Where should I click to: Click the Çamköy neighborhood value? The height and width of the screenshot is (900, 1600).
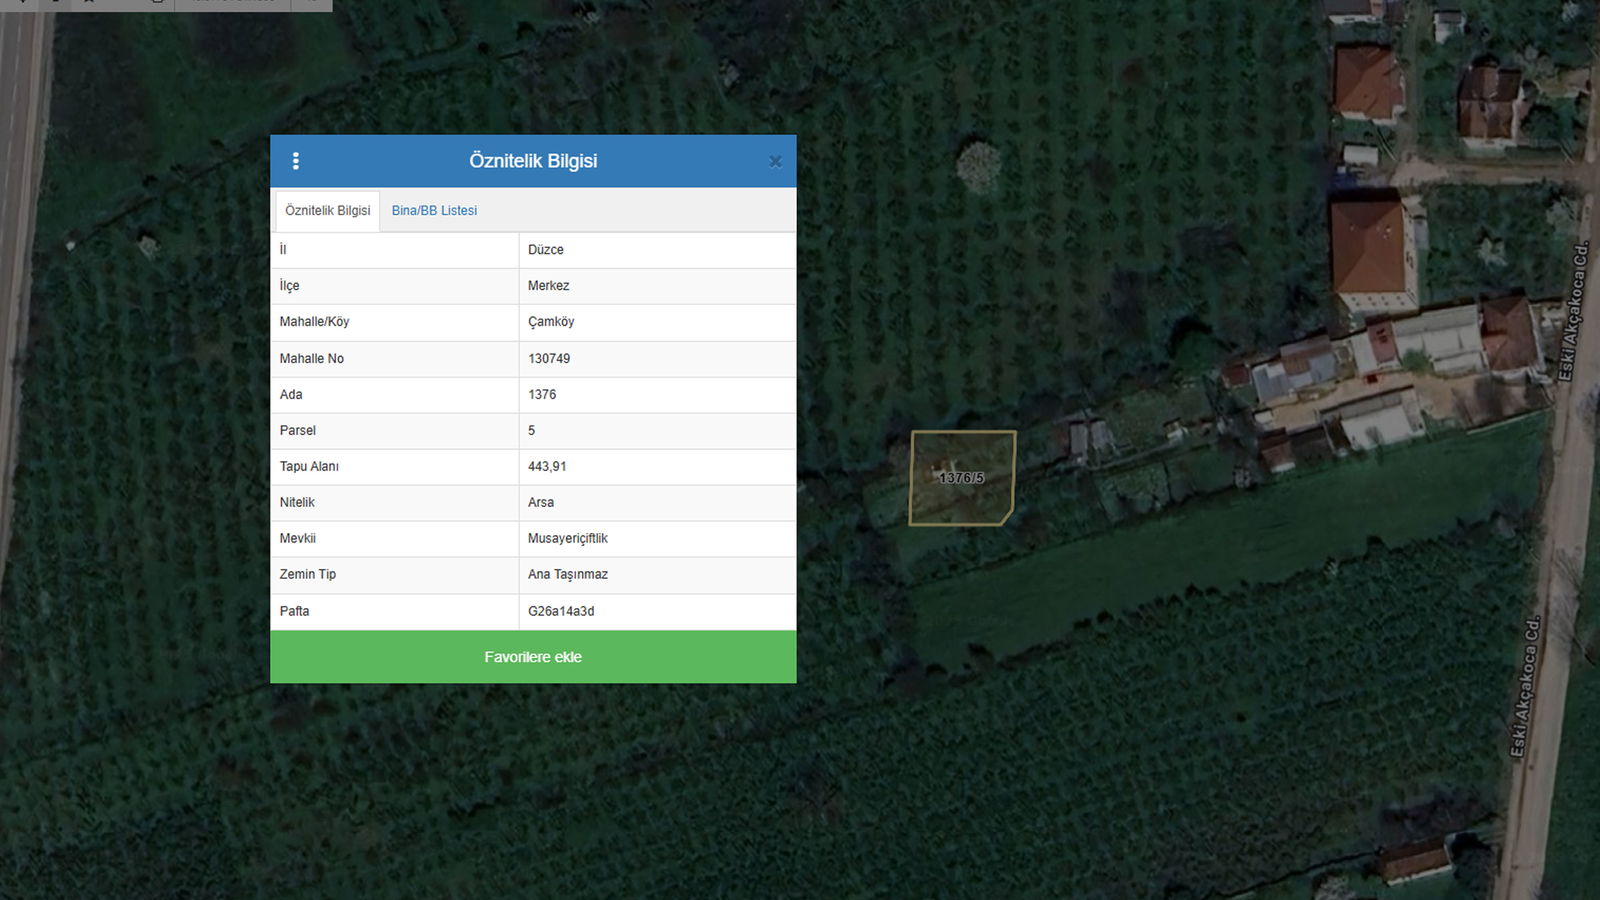551,322
